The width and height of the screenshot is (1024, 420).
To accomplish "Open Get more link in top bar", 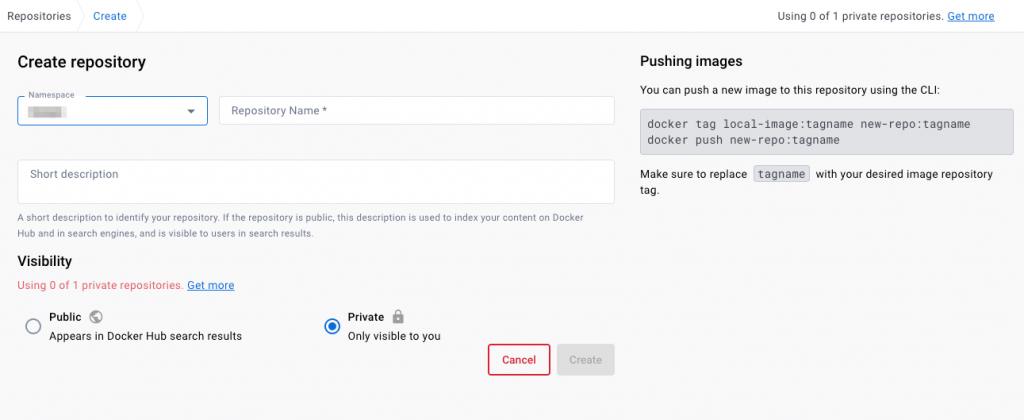I will coord(970,16).
